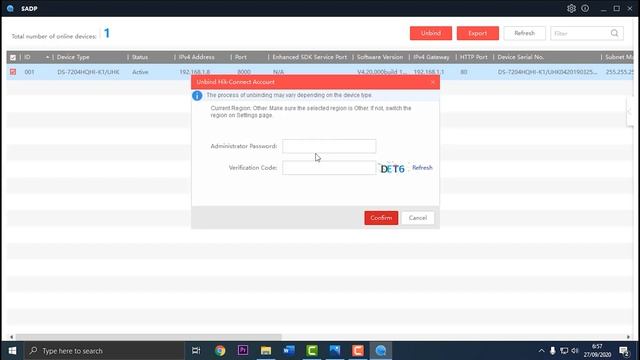Focus the Administrator Password field
The image size is (640, 360).
329,146
